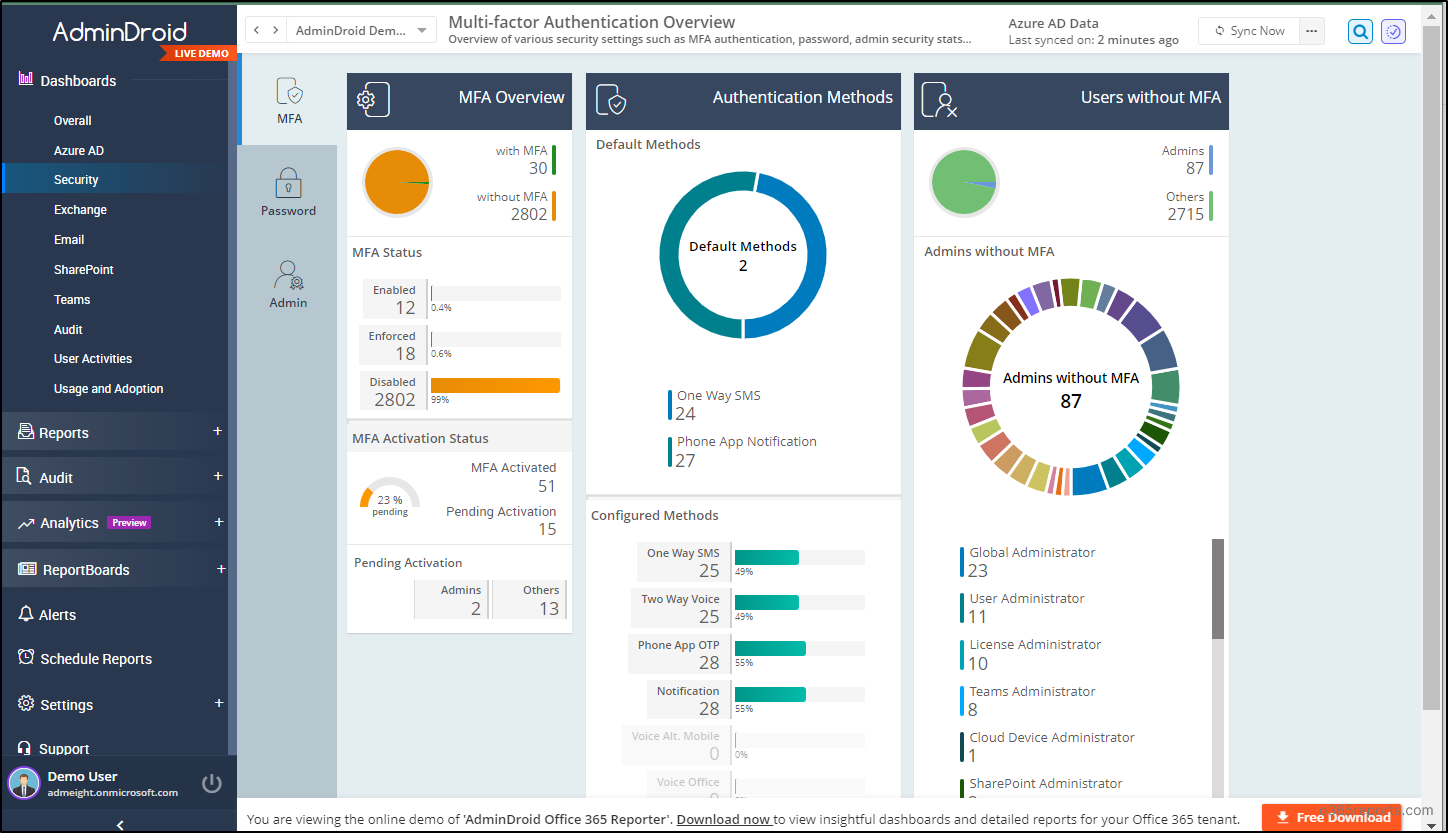Click the Analytics trend icon
This screenshot has width=1448, height=833.
26,523
